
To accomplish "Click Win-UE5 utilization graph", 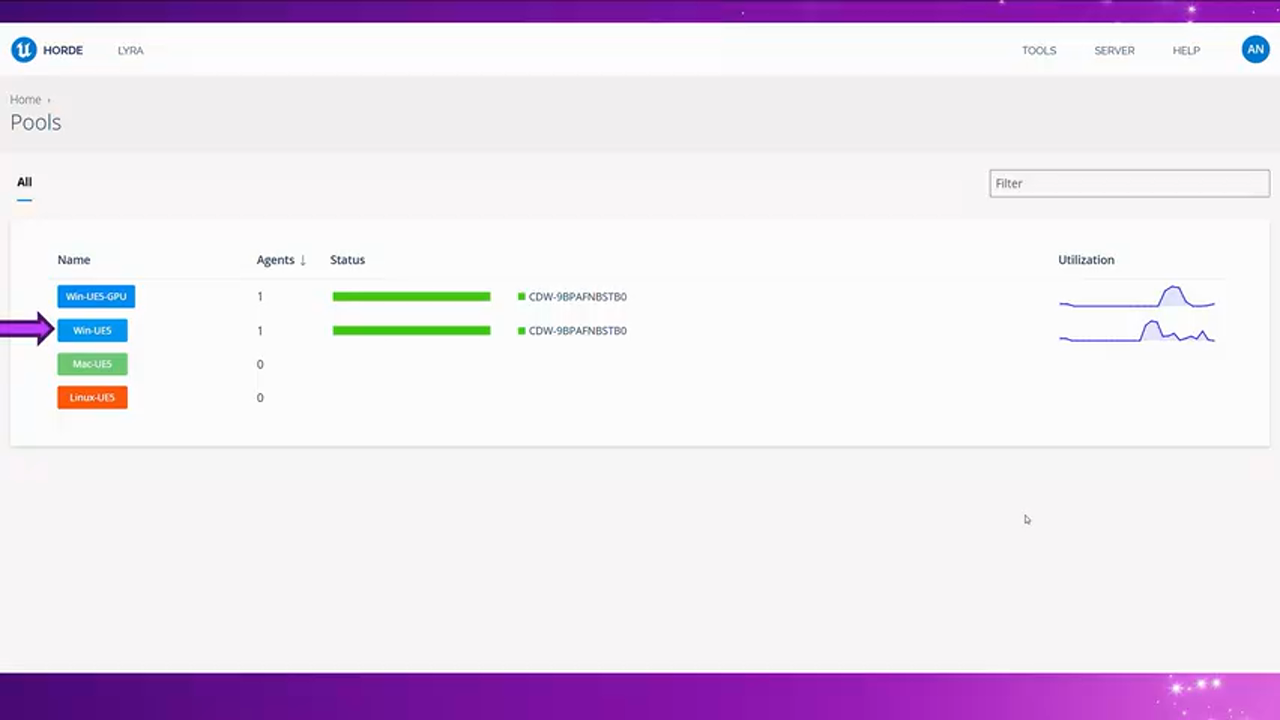I will click(x=1137, y=331).
